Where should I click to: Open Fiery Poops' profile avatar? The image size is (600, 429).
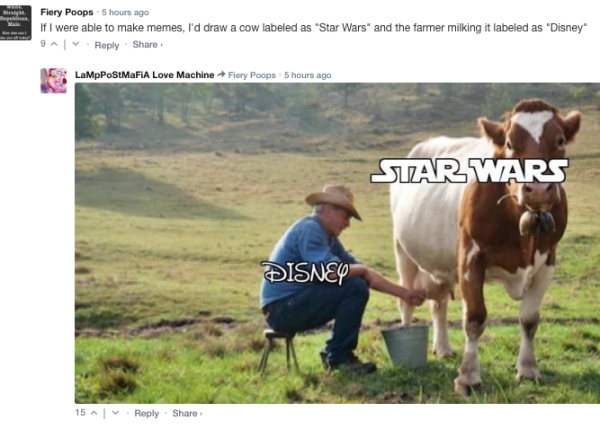coord(16,22)
